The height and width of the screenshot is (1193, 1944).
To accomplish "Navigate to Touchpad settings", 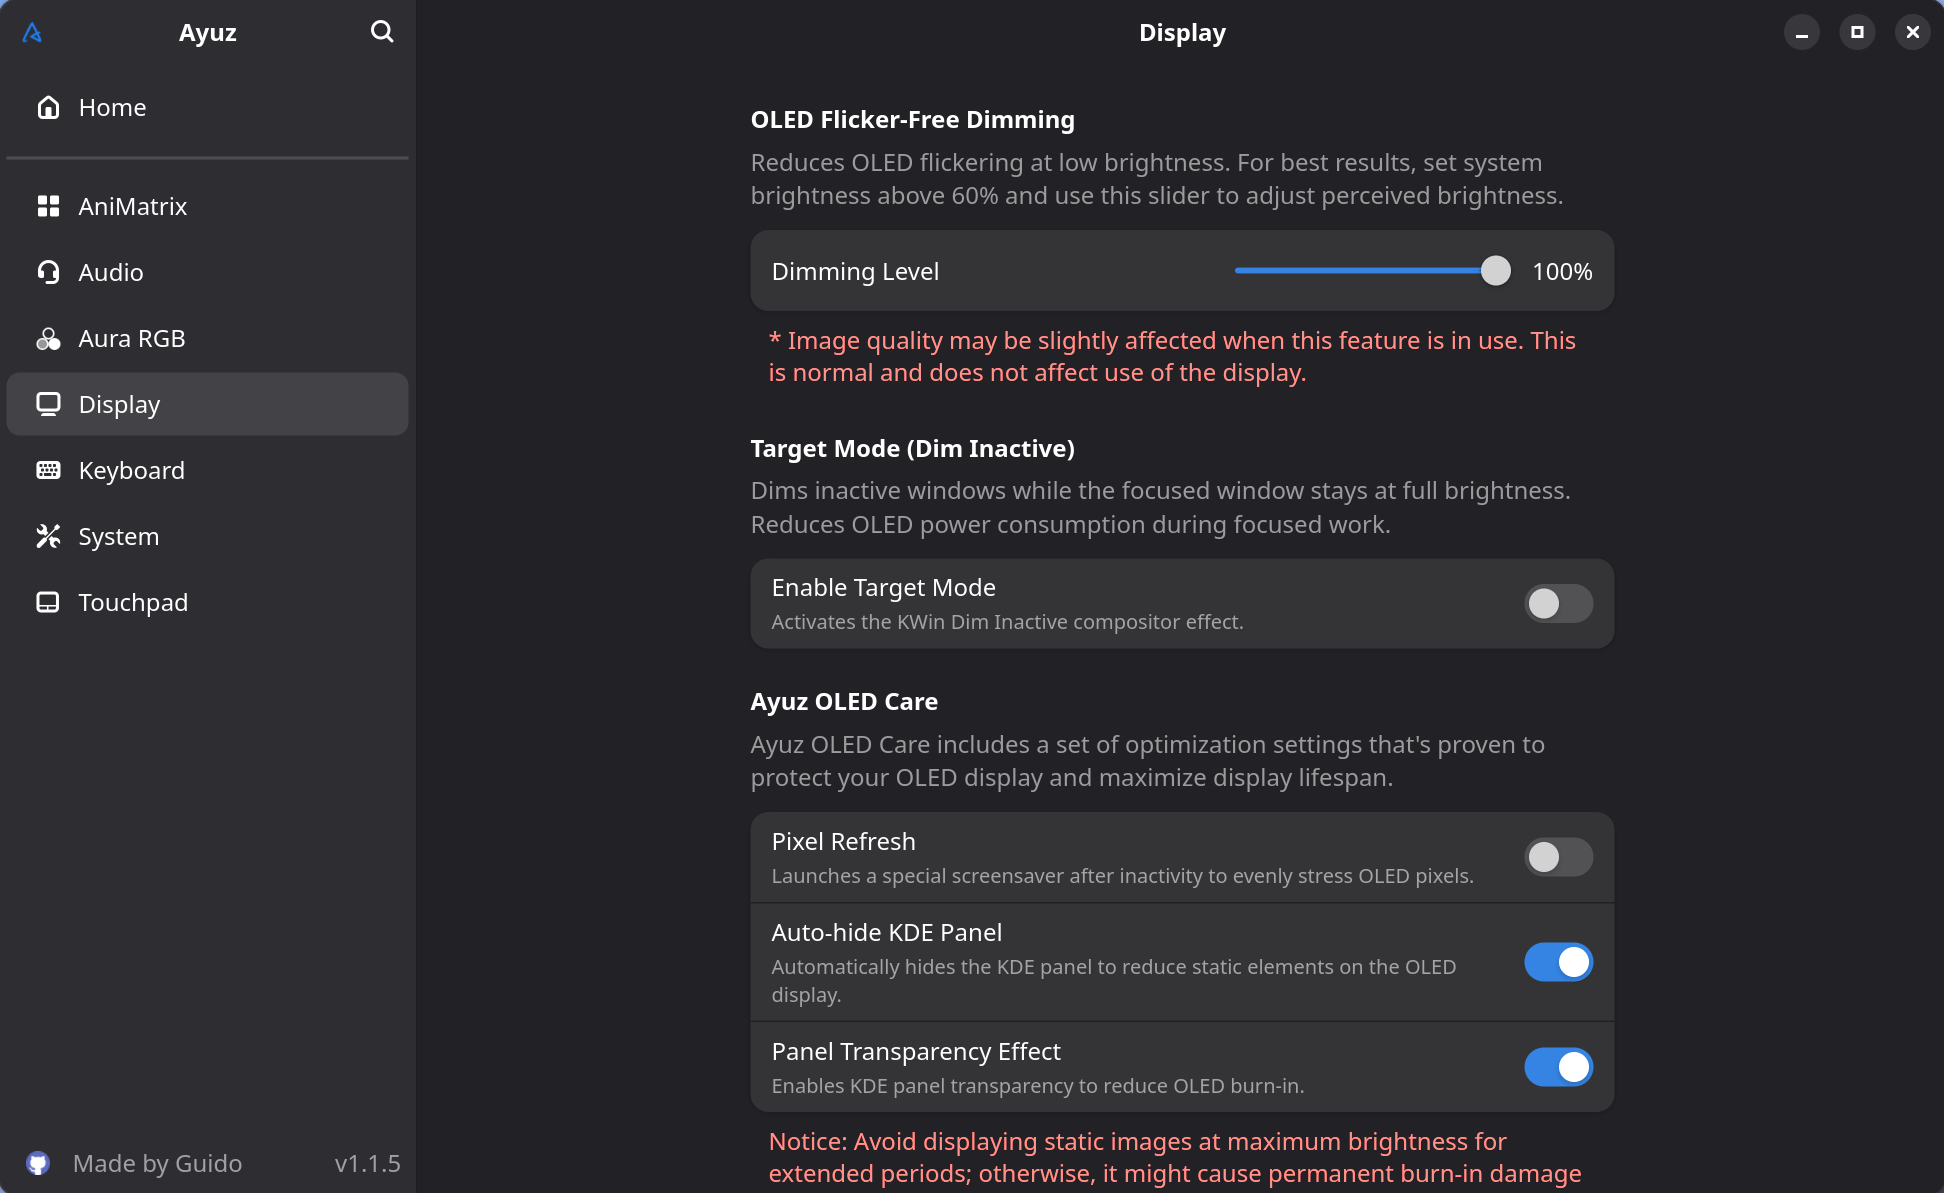I will point(207,602).
